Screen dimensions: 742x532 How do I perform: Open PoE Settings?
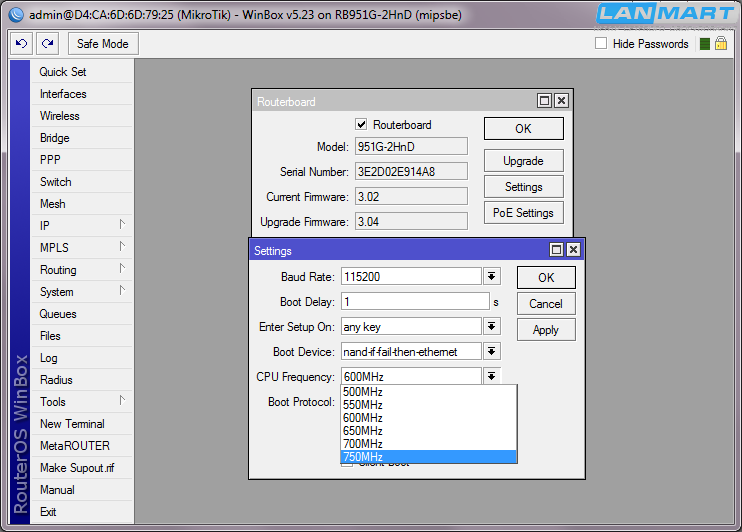coord(523,213)
